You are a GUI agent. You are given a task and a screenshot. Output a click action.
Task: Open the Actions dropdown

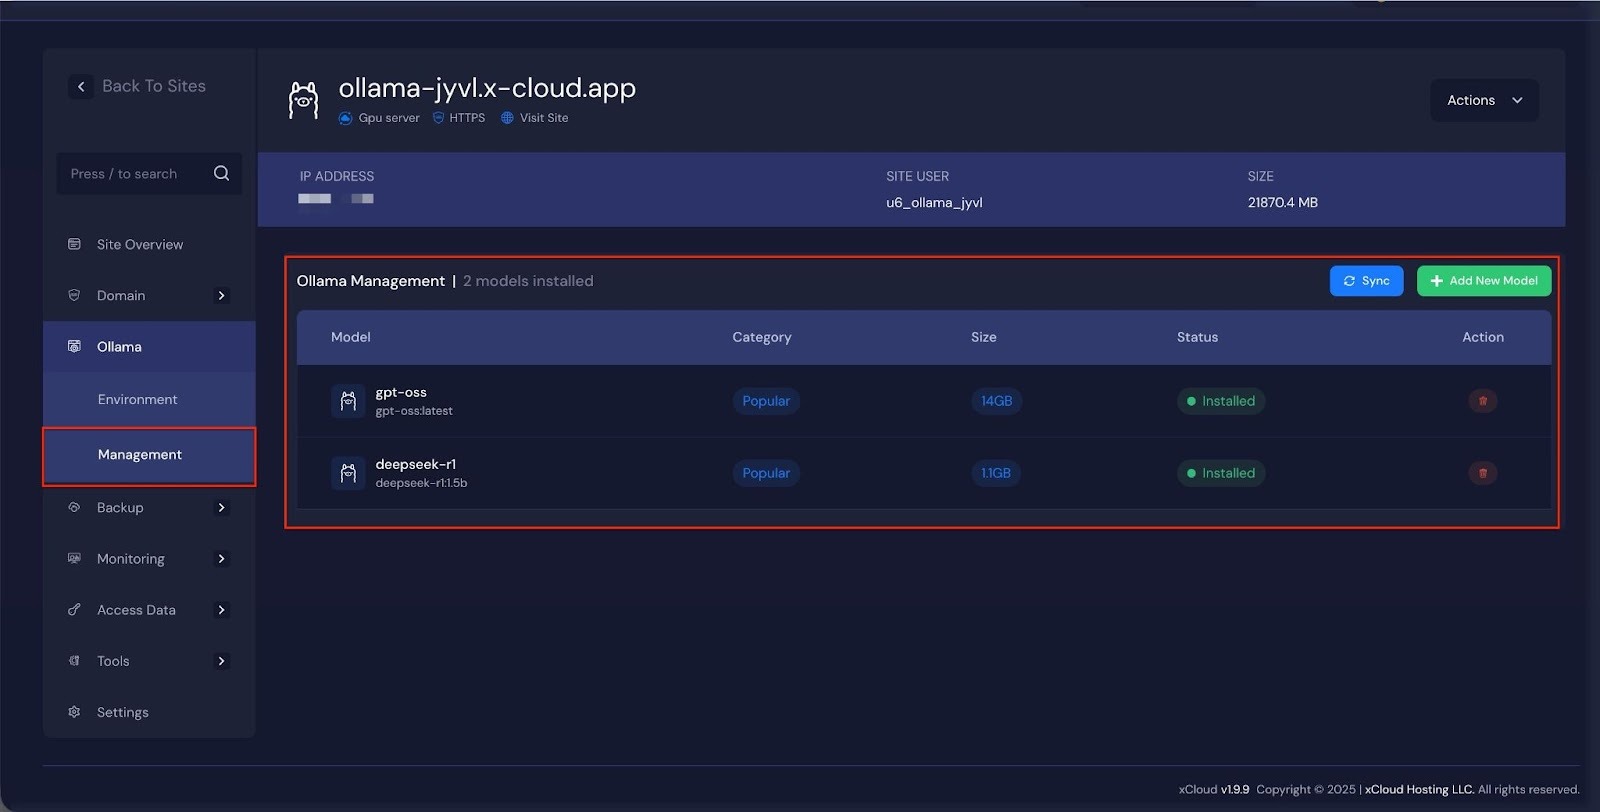point(1484,100)
